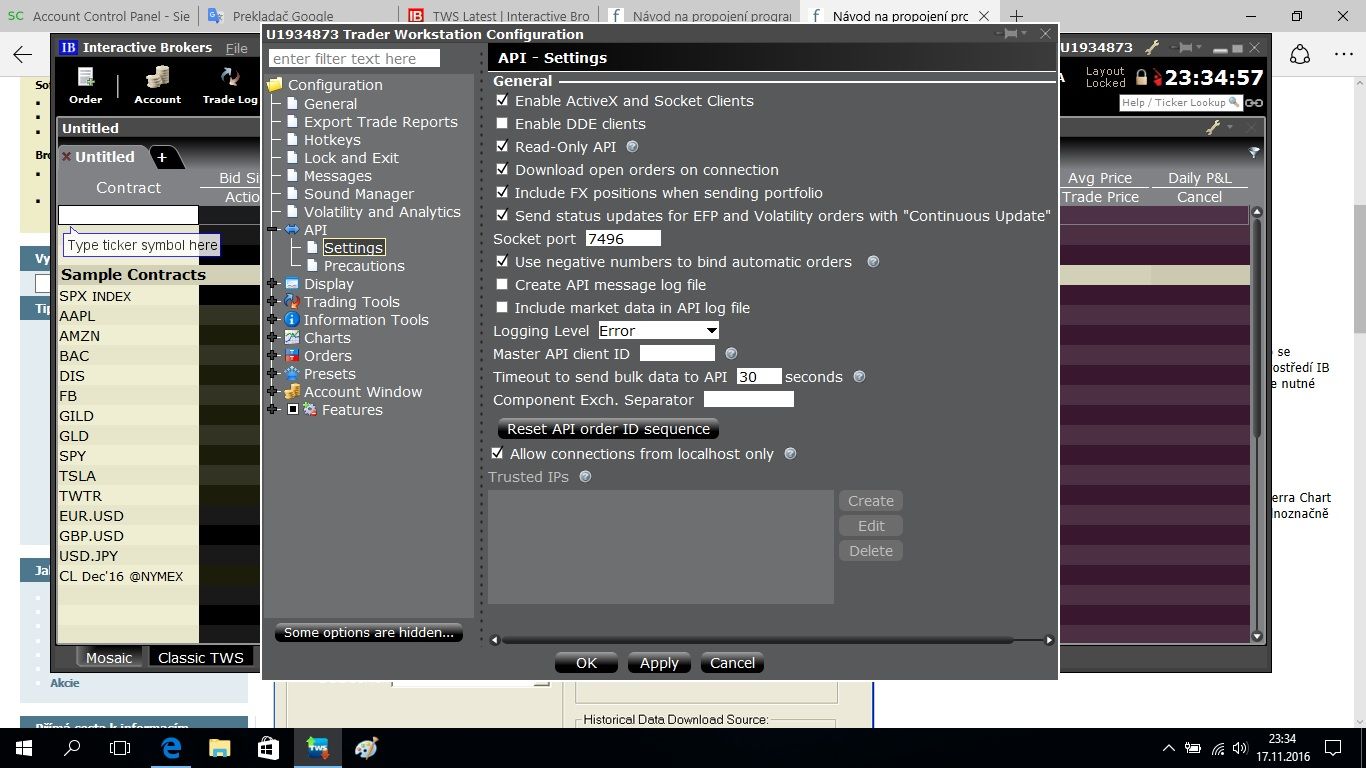
Task: Close the Untitled tab with red X
Action: coord(67,157)
